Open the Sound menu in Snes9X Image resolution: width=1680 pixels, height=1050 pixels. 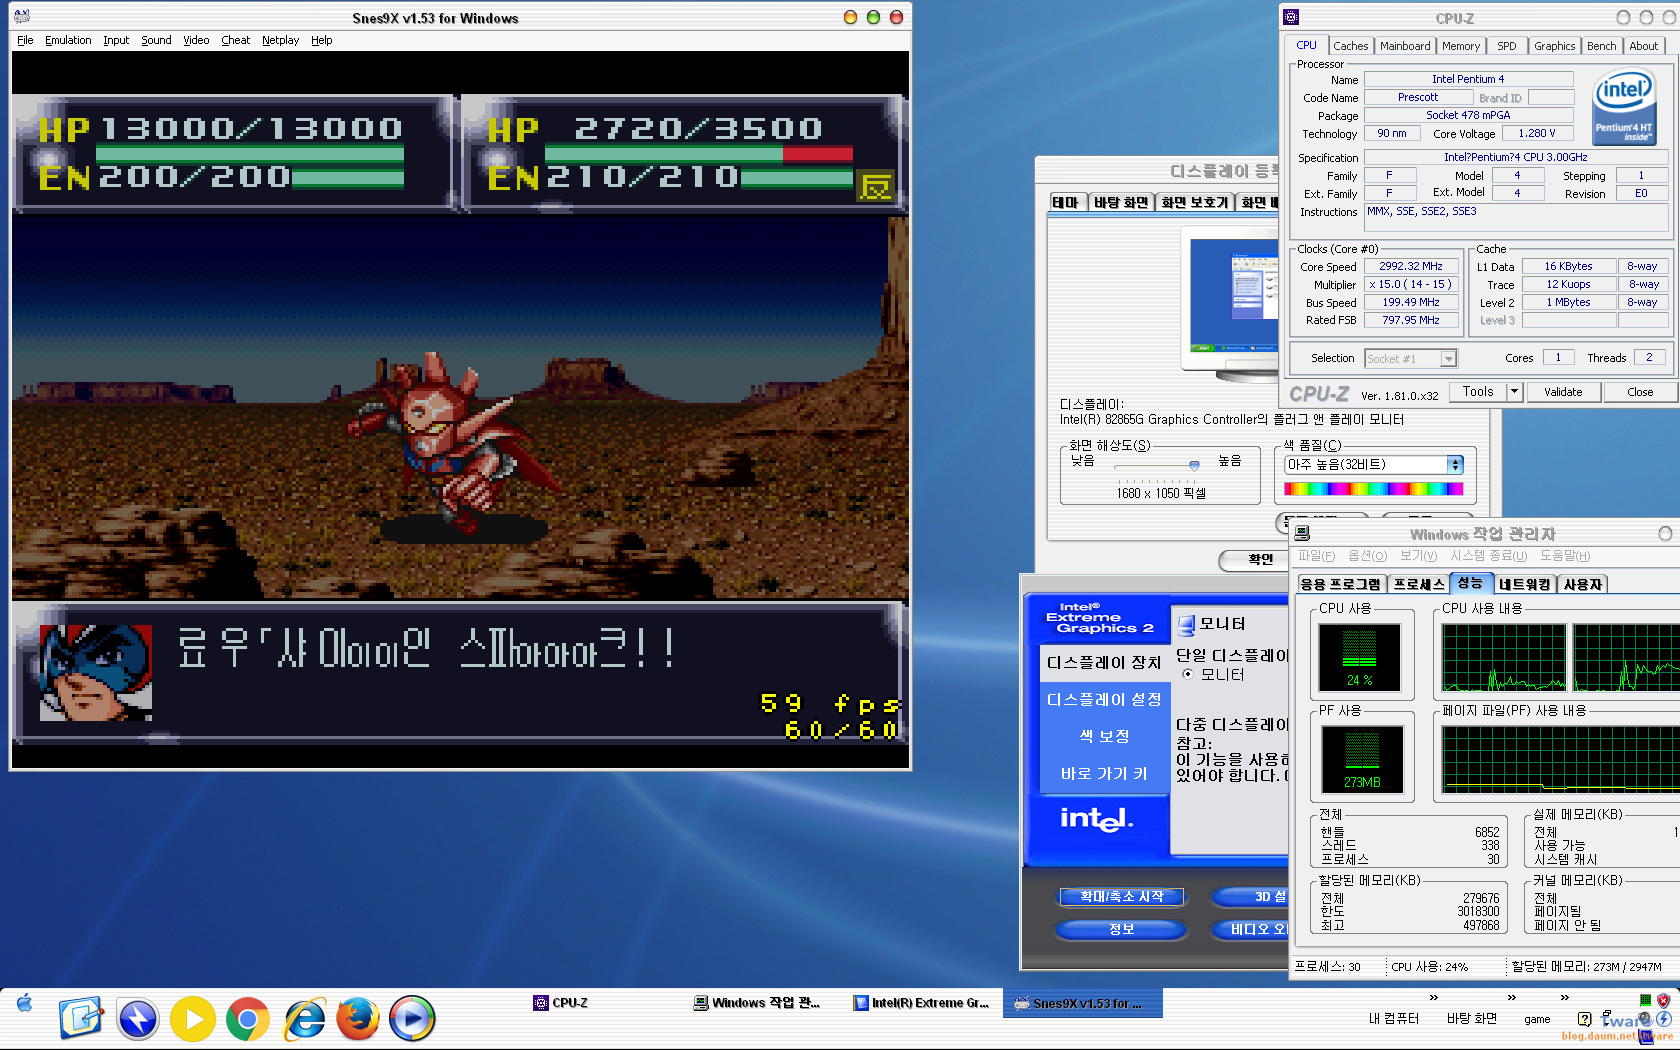[x=156, y=40]
